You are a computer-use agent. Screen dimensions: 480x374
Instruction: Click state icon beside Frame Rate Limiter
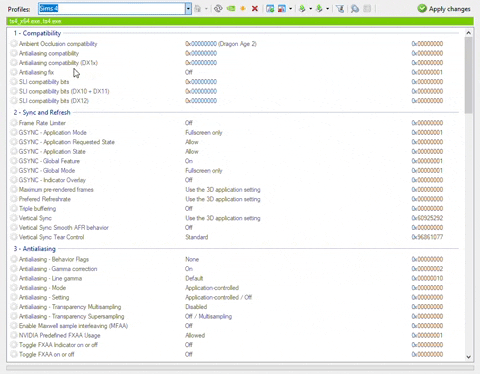[x=14, y=123]
